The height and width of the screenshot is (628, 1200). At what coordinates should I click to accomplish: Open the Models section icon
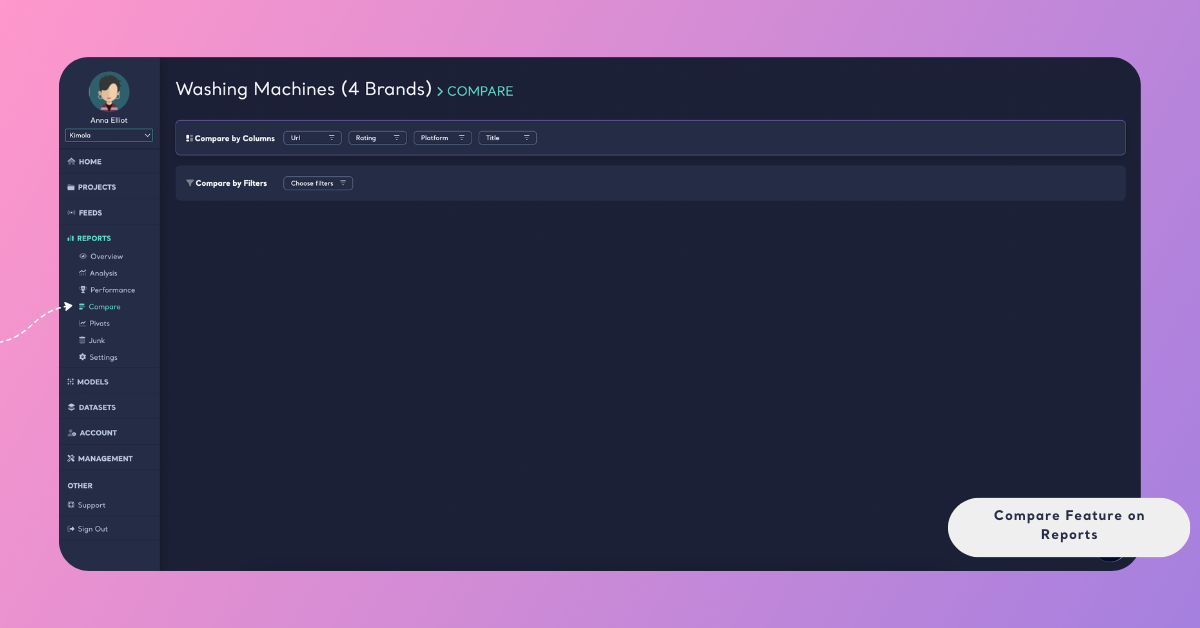pyautogui.click(x=71, y=382)
